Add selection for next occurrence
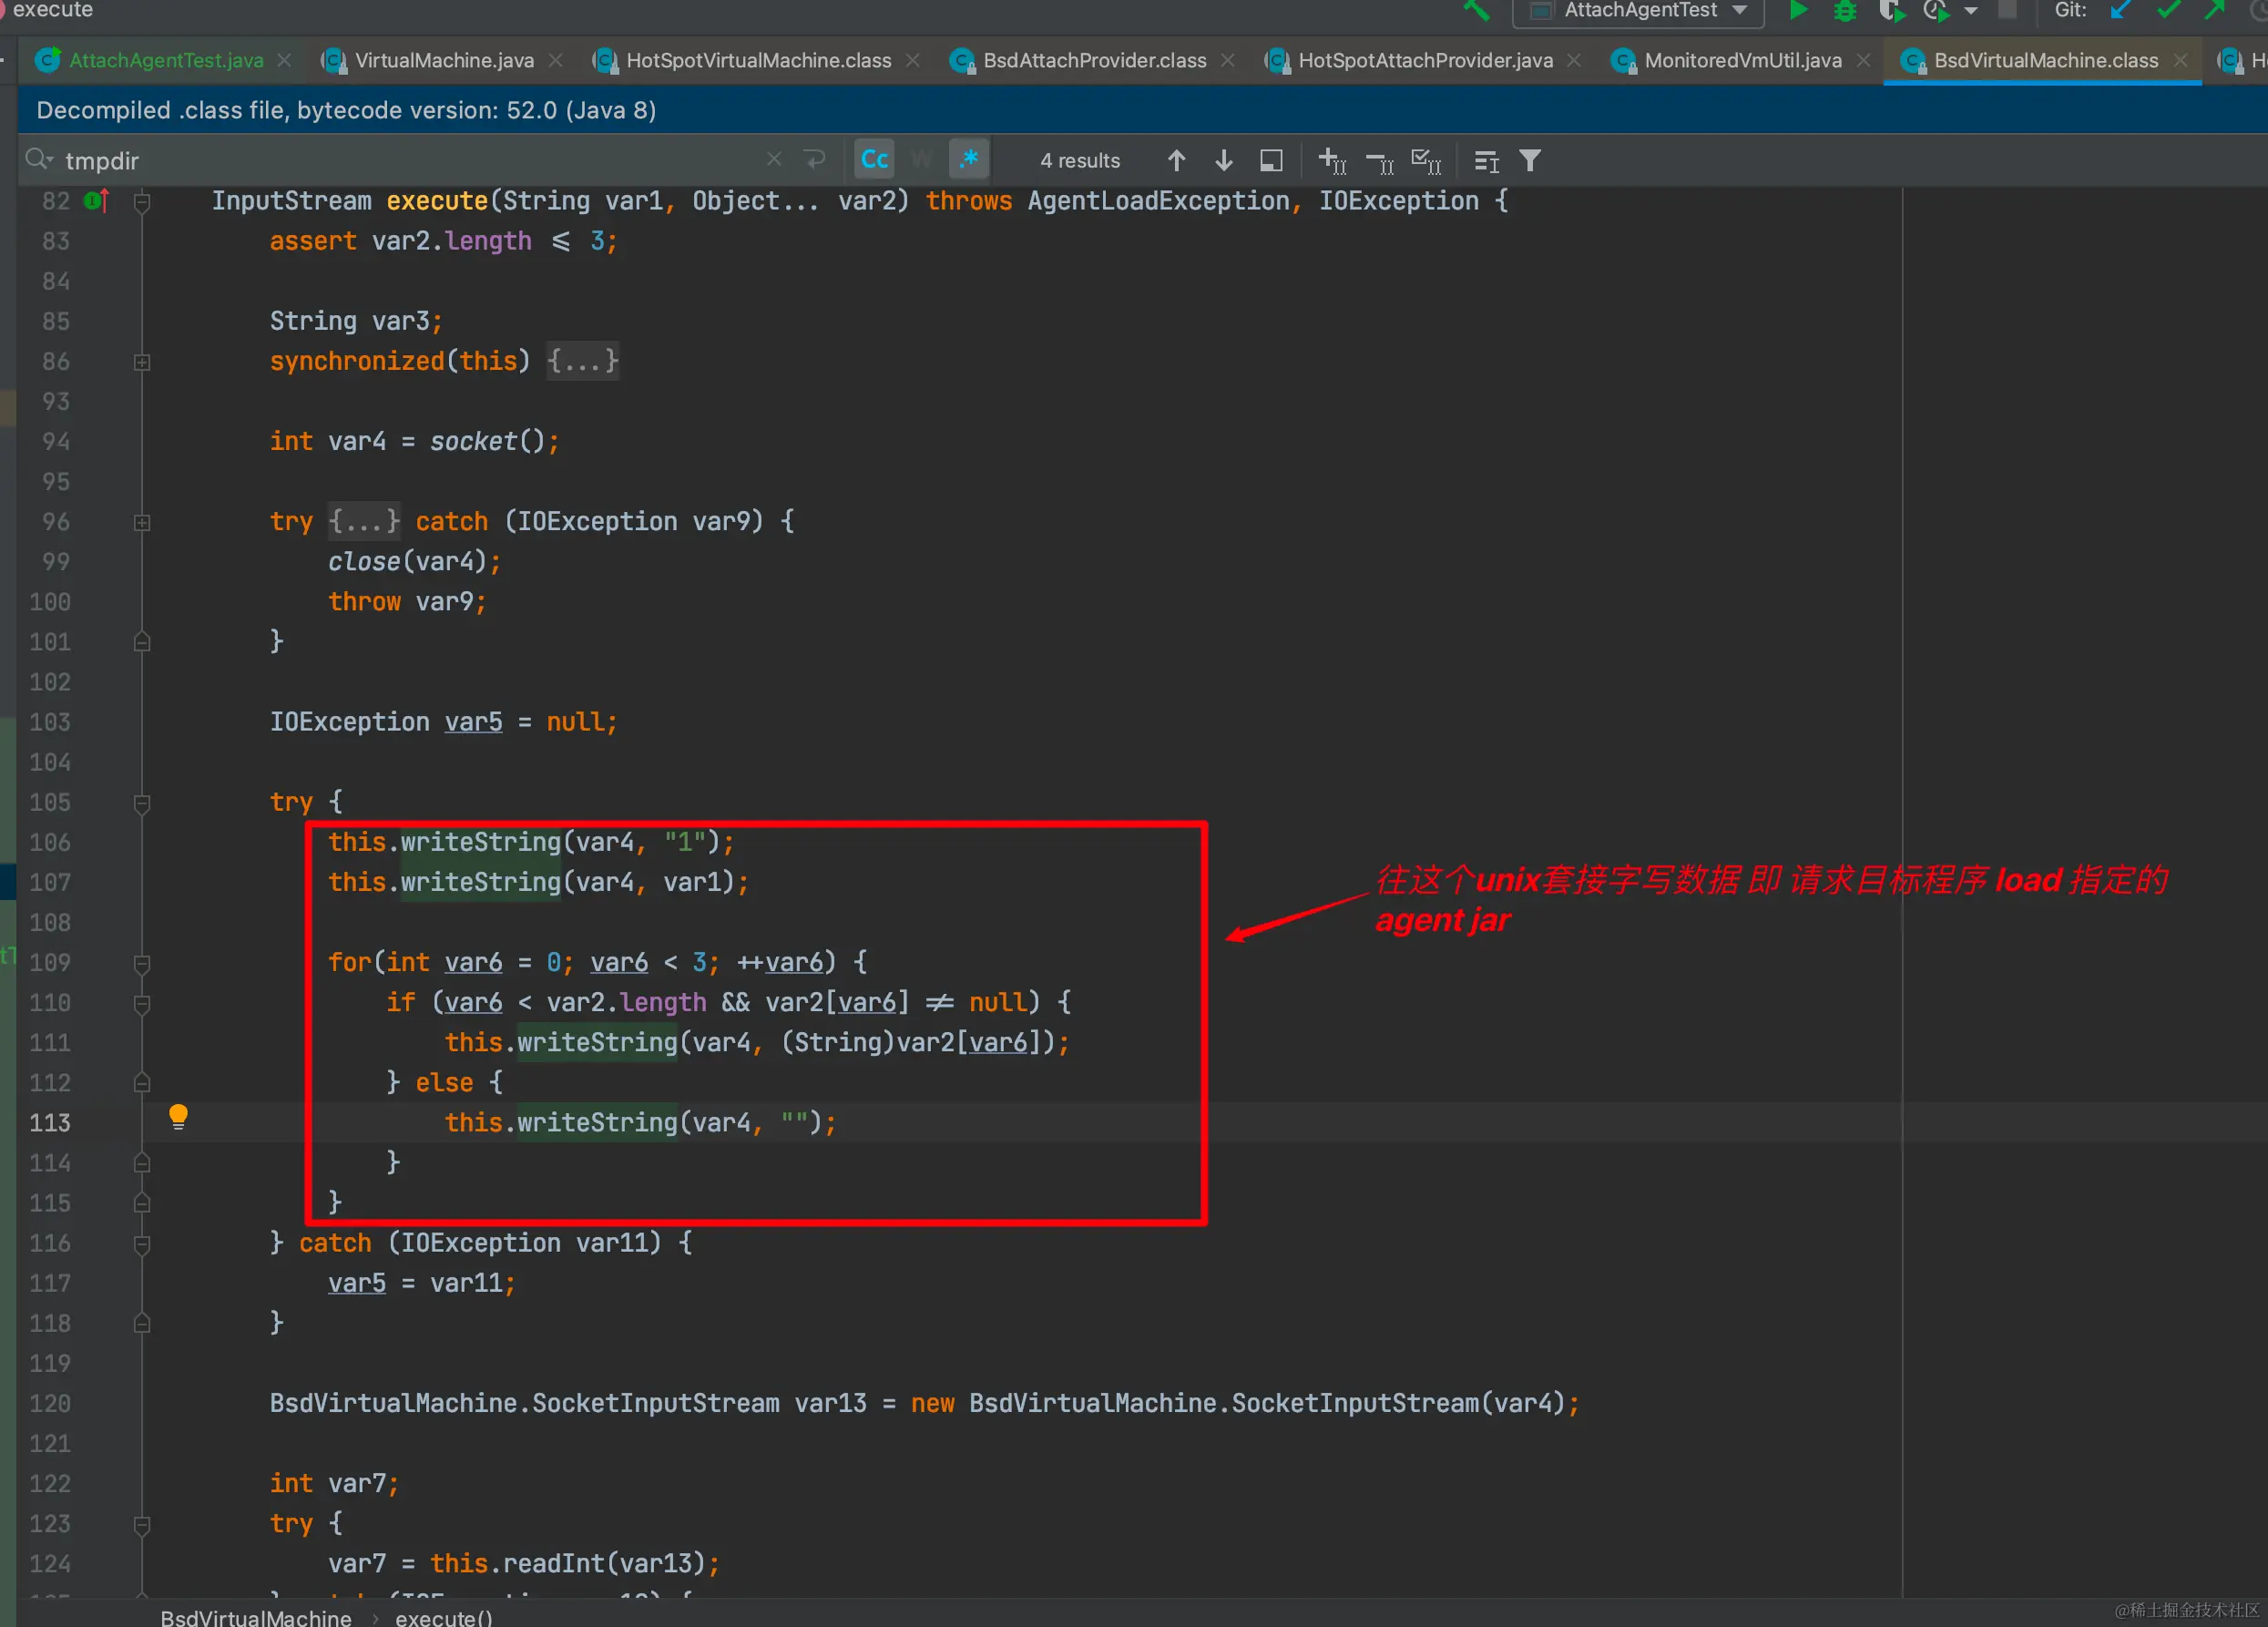Image resolution: width=2268 pixels, height=1627 pixels. (1332, 160)
